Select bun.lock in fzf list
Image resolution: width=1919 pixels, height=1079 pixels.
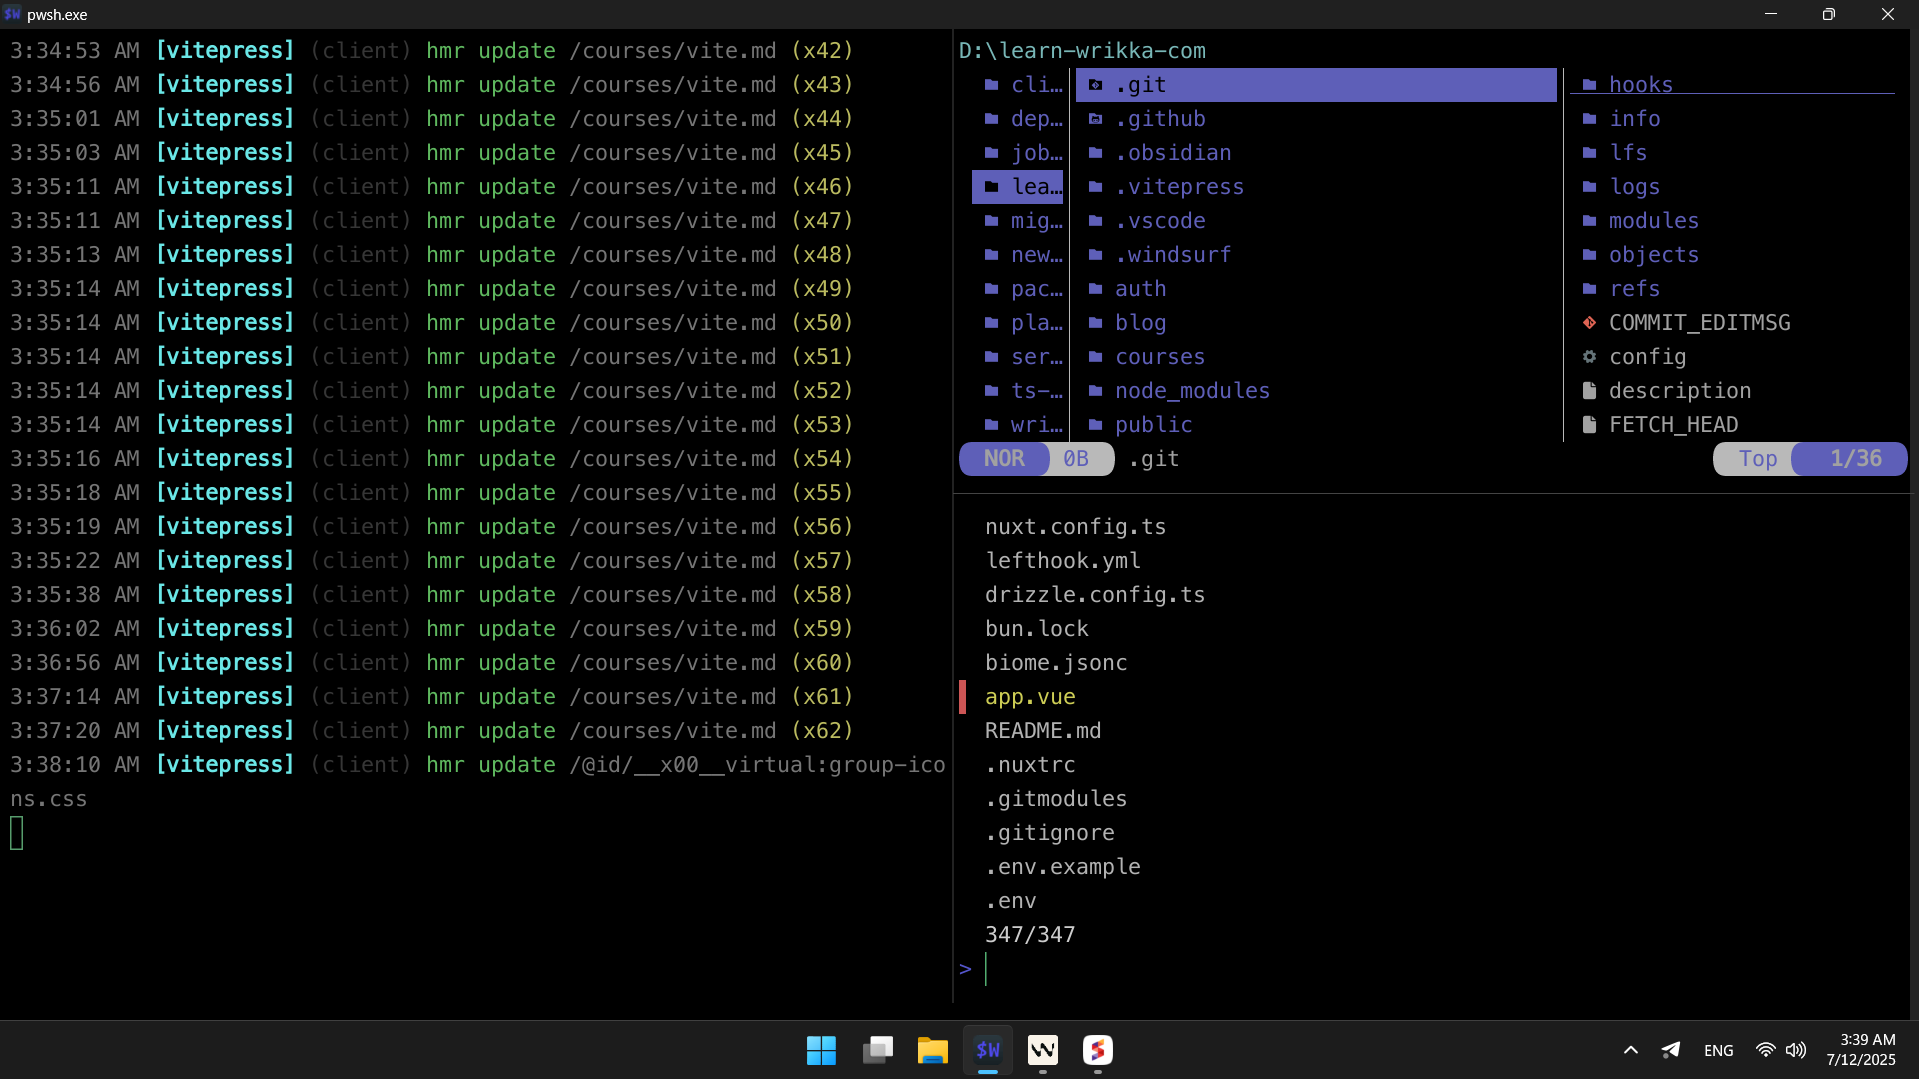(1036, 629)
